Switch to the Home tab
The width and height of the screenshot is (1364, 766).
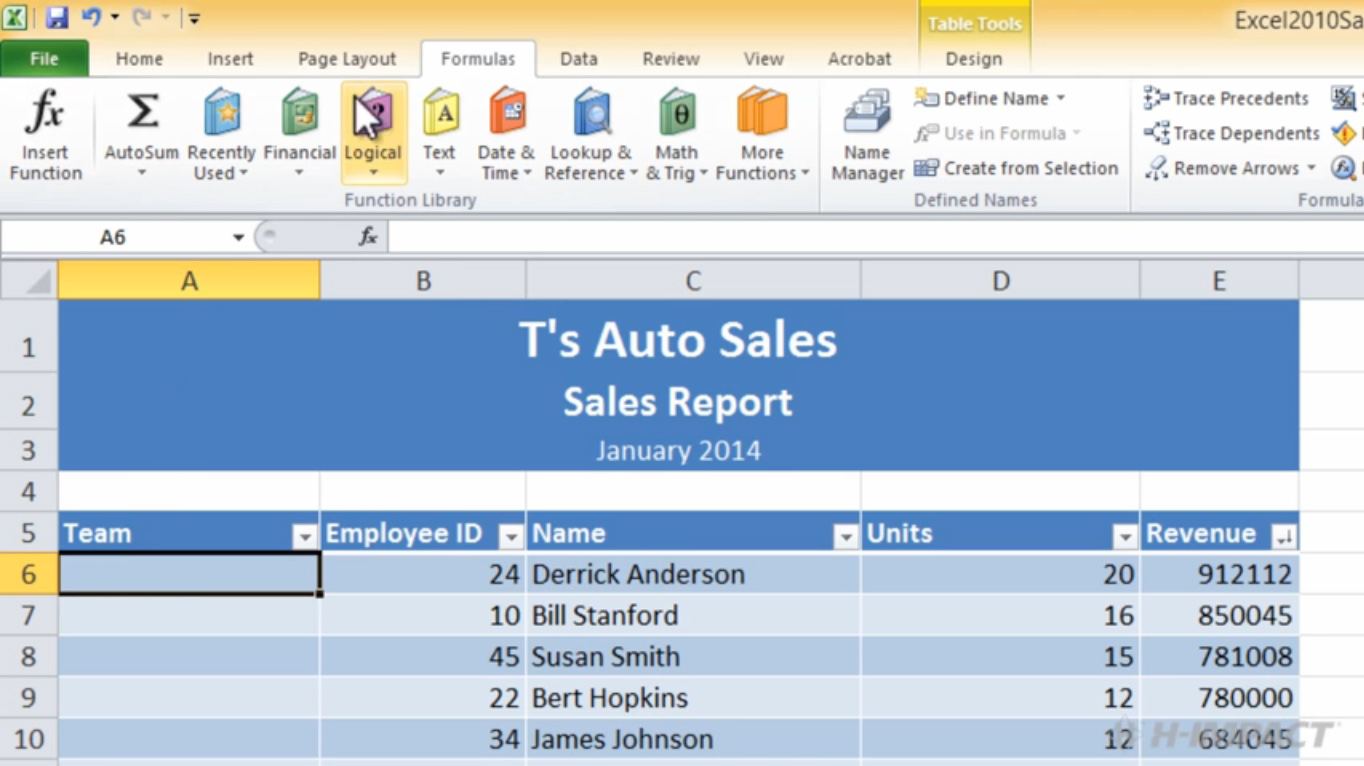(139, 59)
